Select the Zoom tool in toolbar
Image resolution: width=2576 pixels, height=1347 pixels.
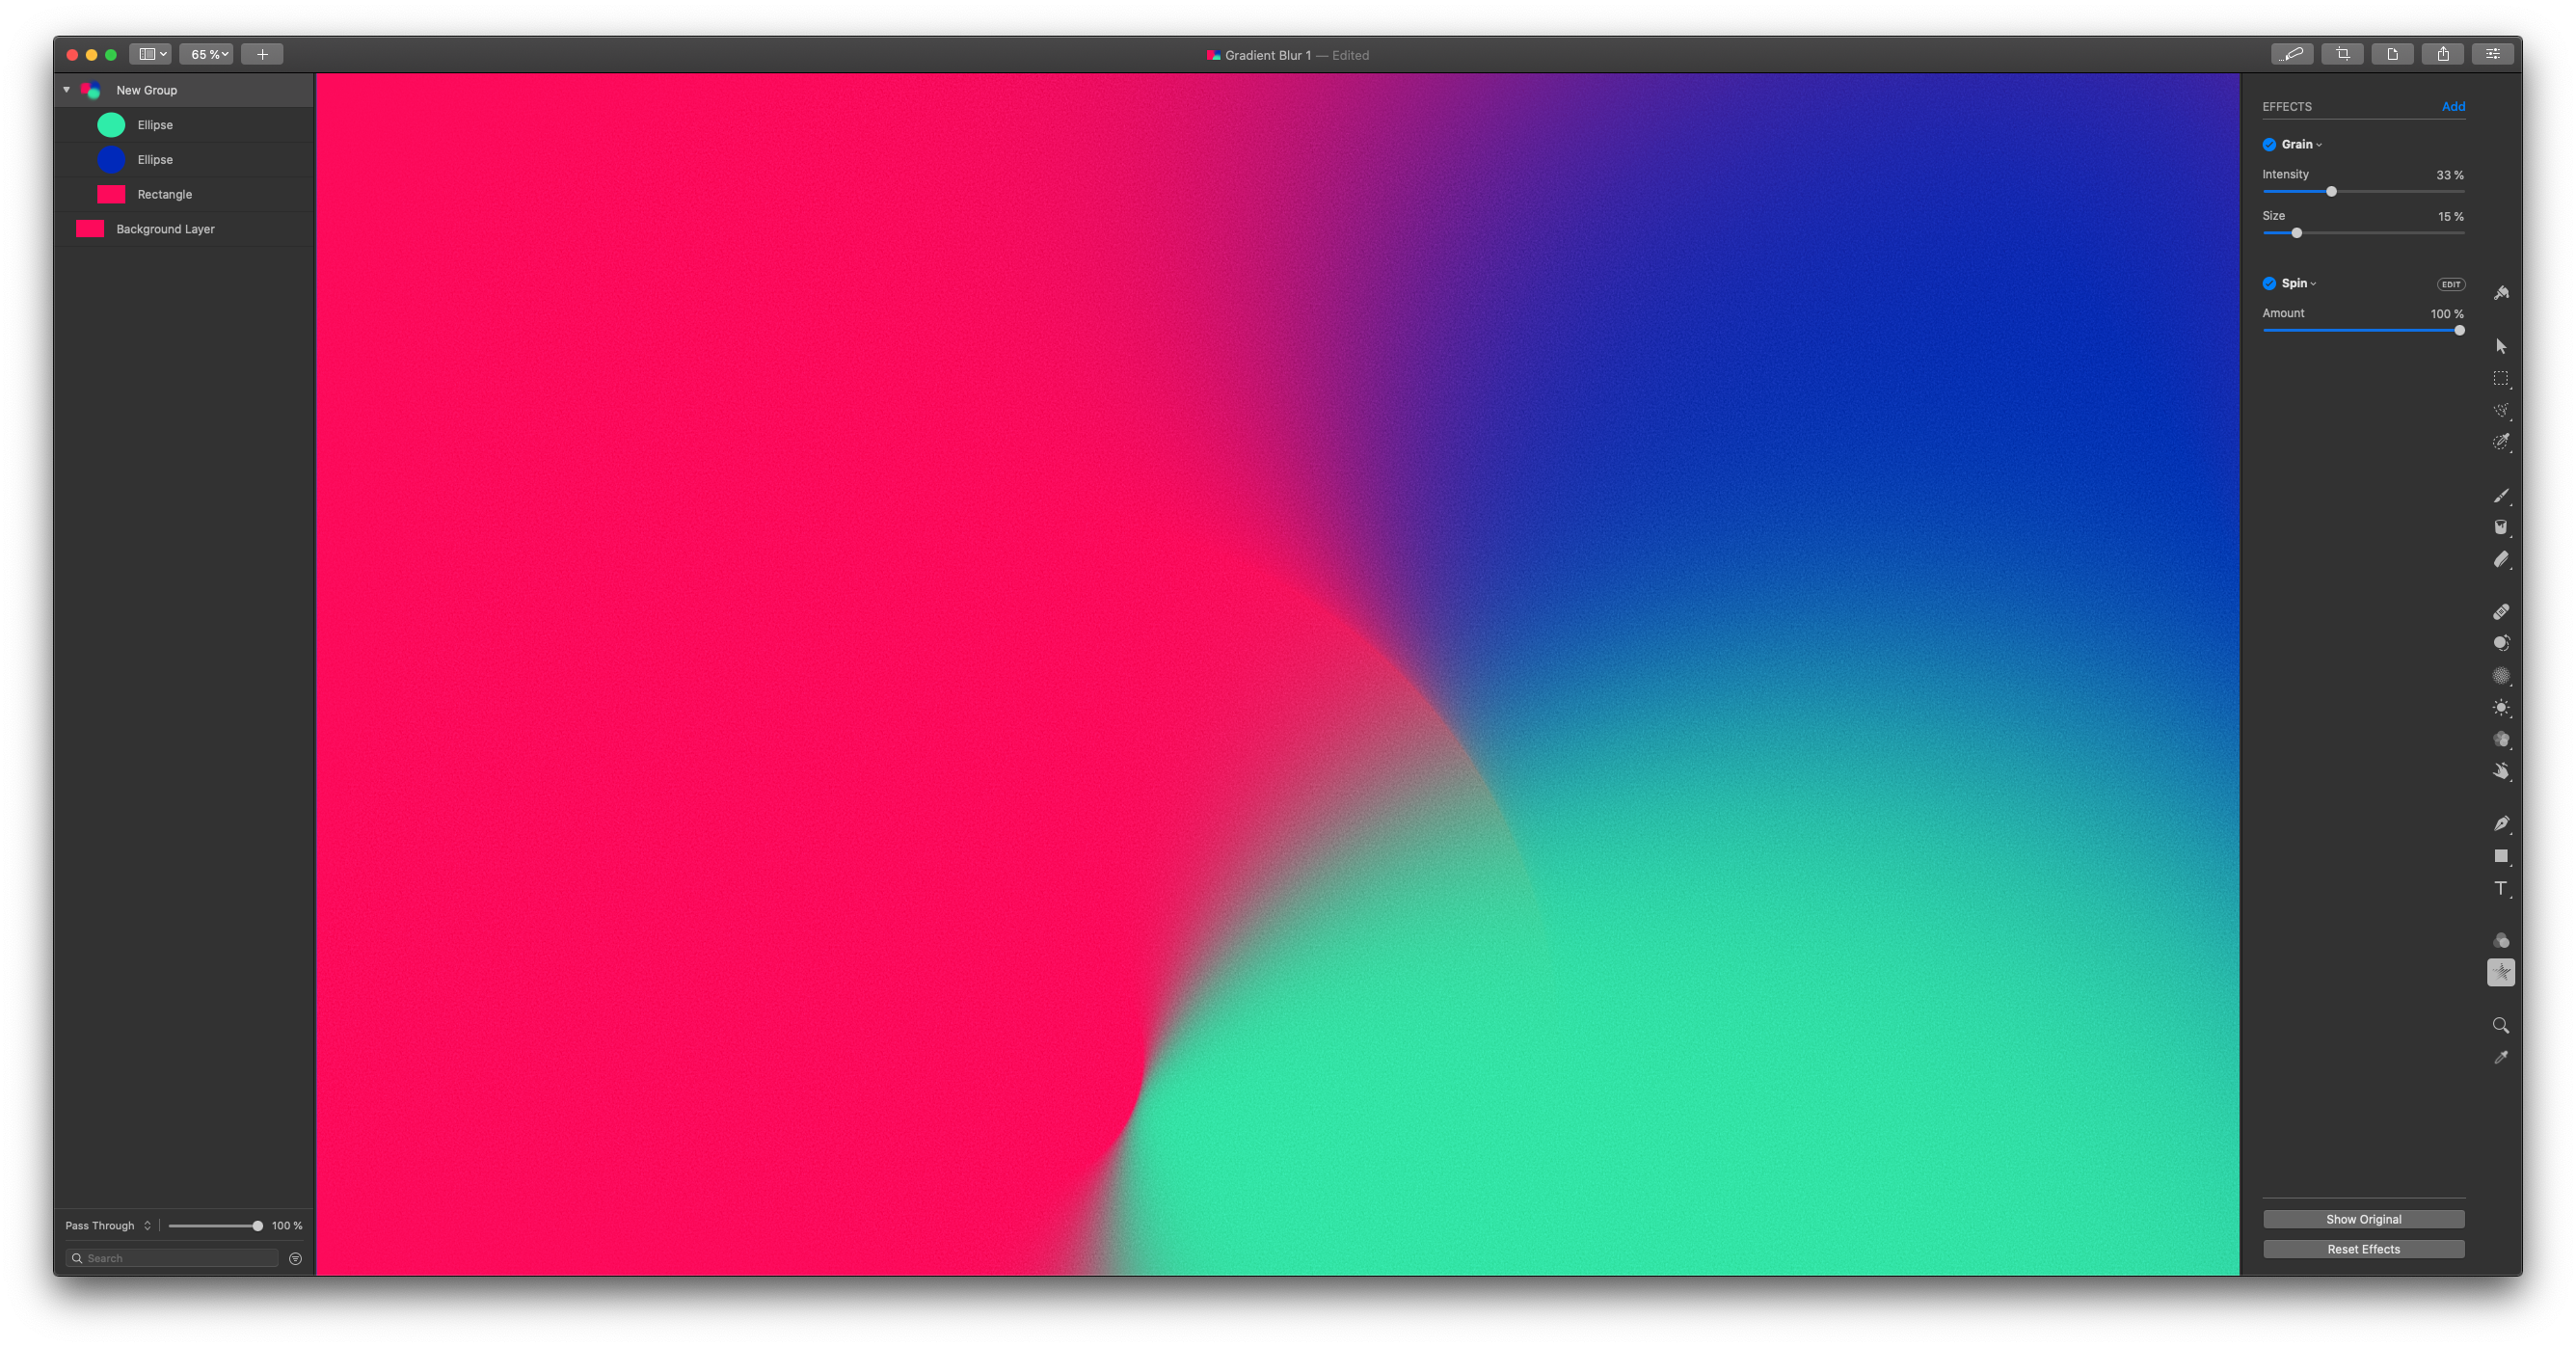(2501, 1023)
